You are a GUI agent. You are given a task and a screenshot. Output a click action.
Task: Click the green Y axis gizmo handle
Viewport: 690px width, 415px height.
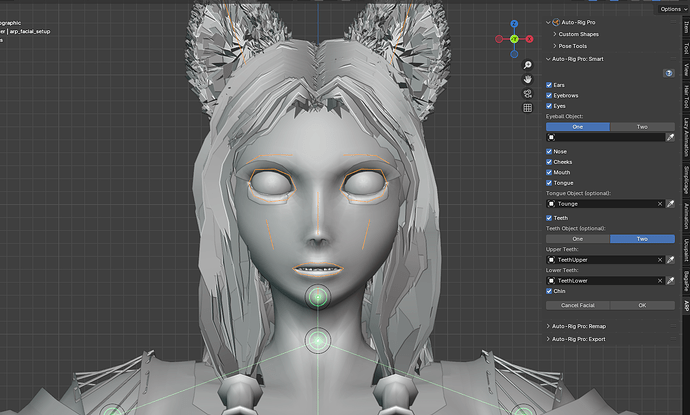514,39
